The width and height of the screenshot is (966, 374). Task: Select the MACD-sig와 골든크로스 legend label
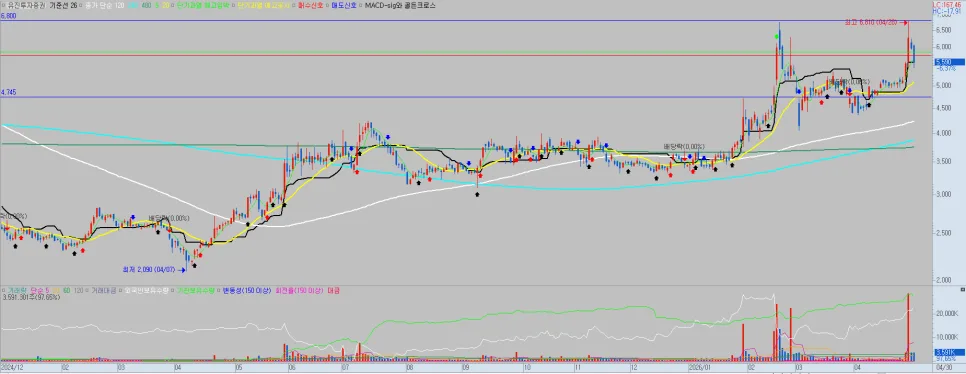point(400,5)
